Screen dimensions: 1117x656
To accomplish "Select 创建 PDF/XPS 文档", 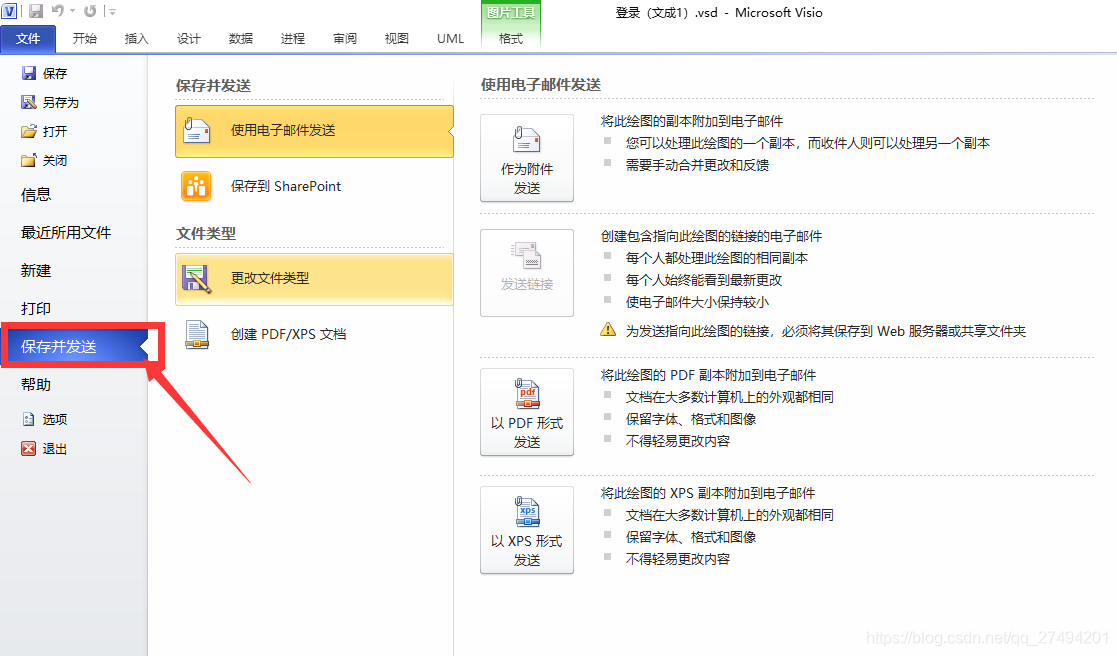I will (x=290, y=333).
